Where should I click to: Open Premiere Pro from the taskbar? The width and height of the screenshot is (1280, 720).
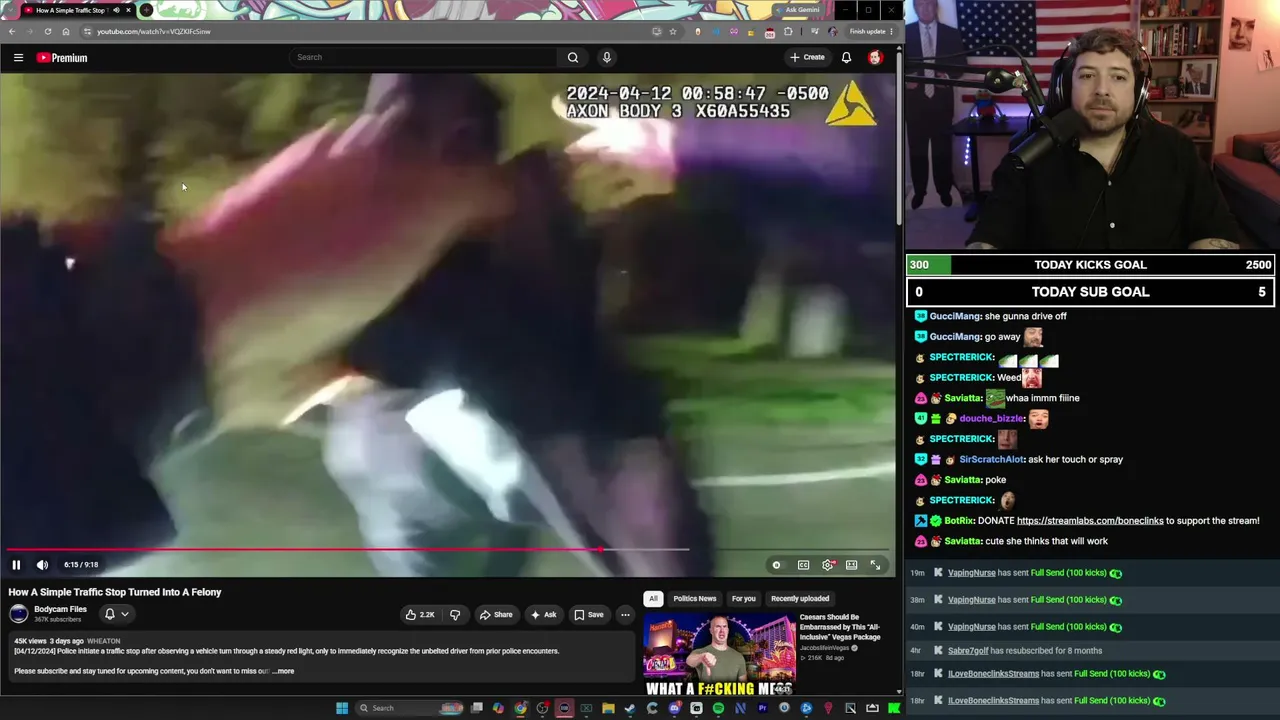[x=762, y=708]
